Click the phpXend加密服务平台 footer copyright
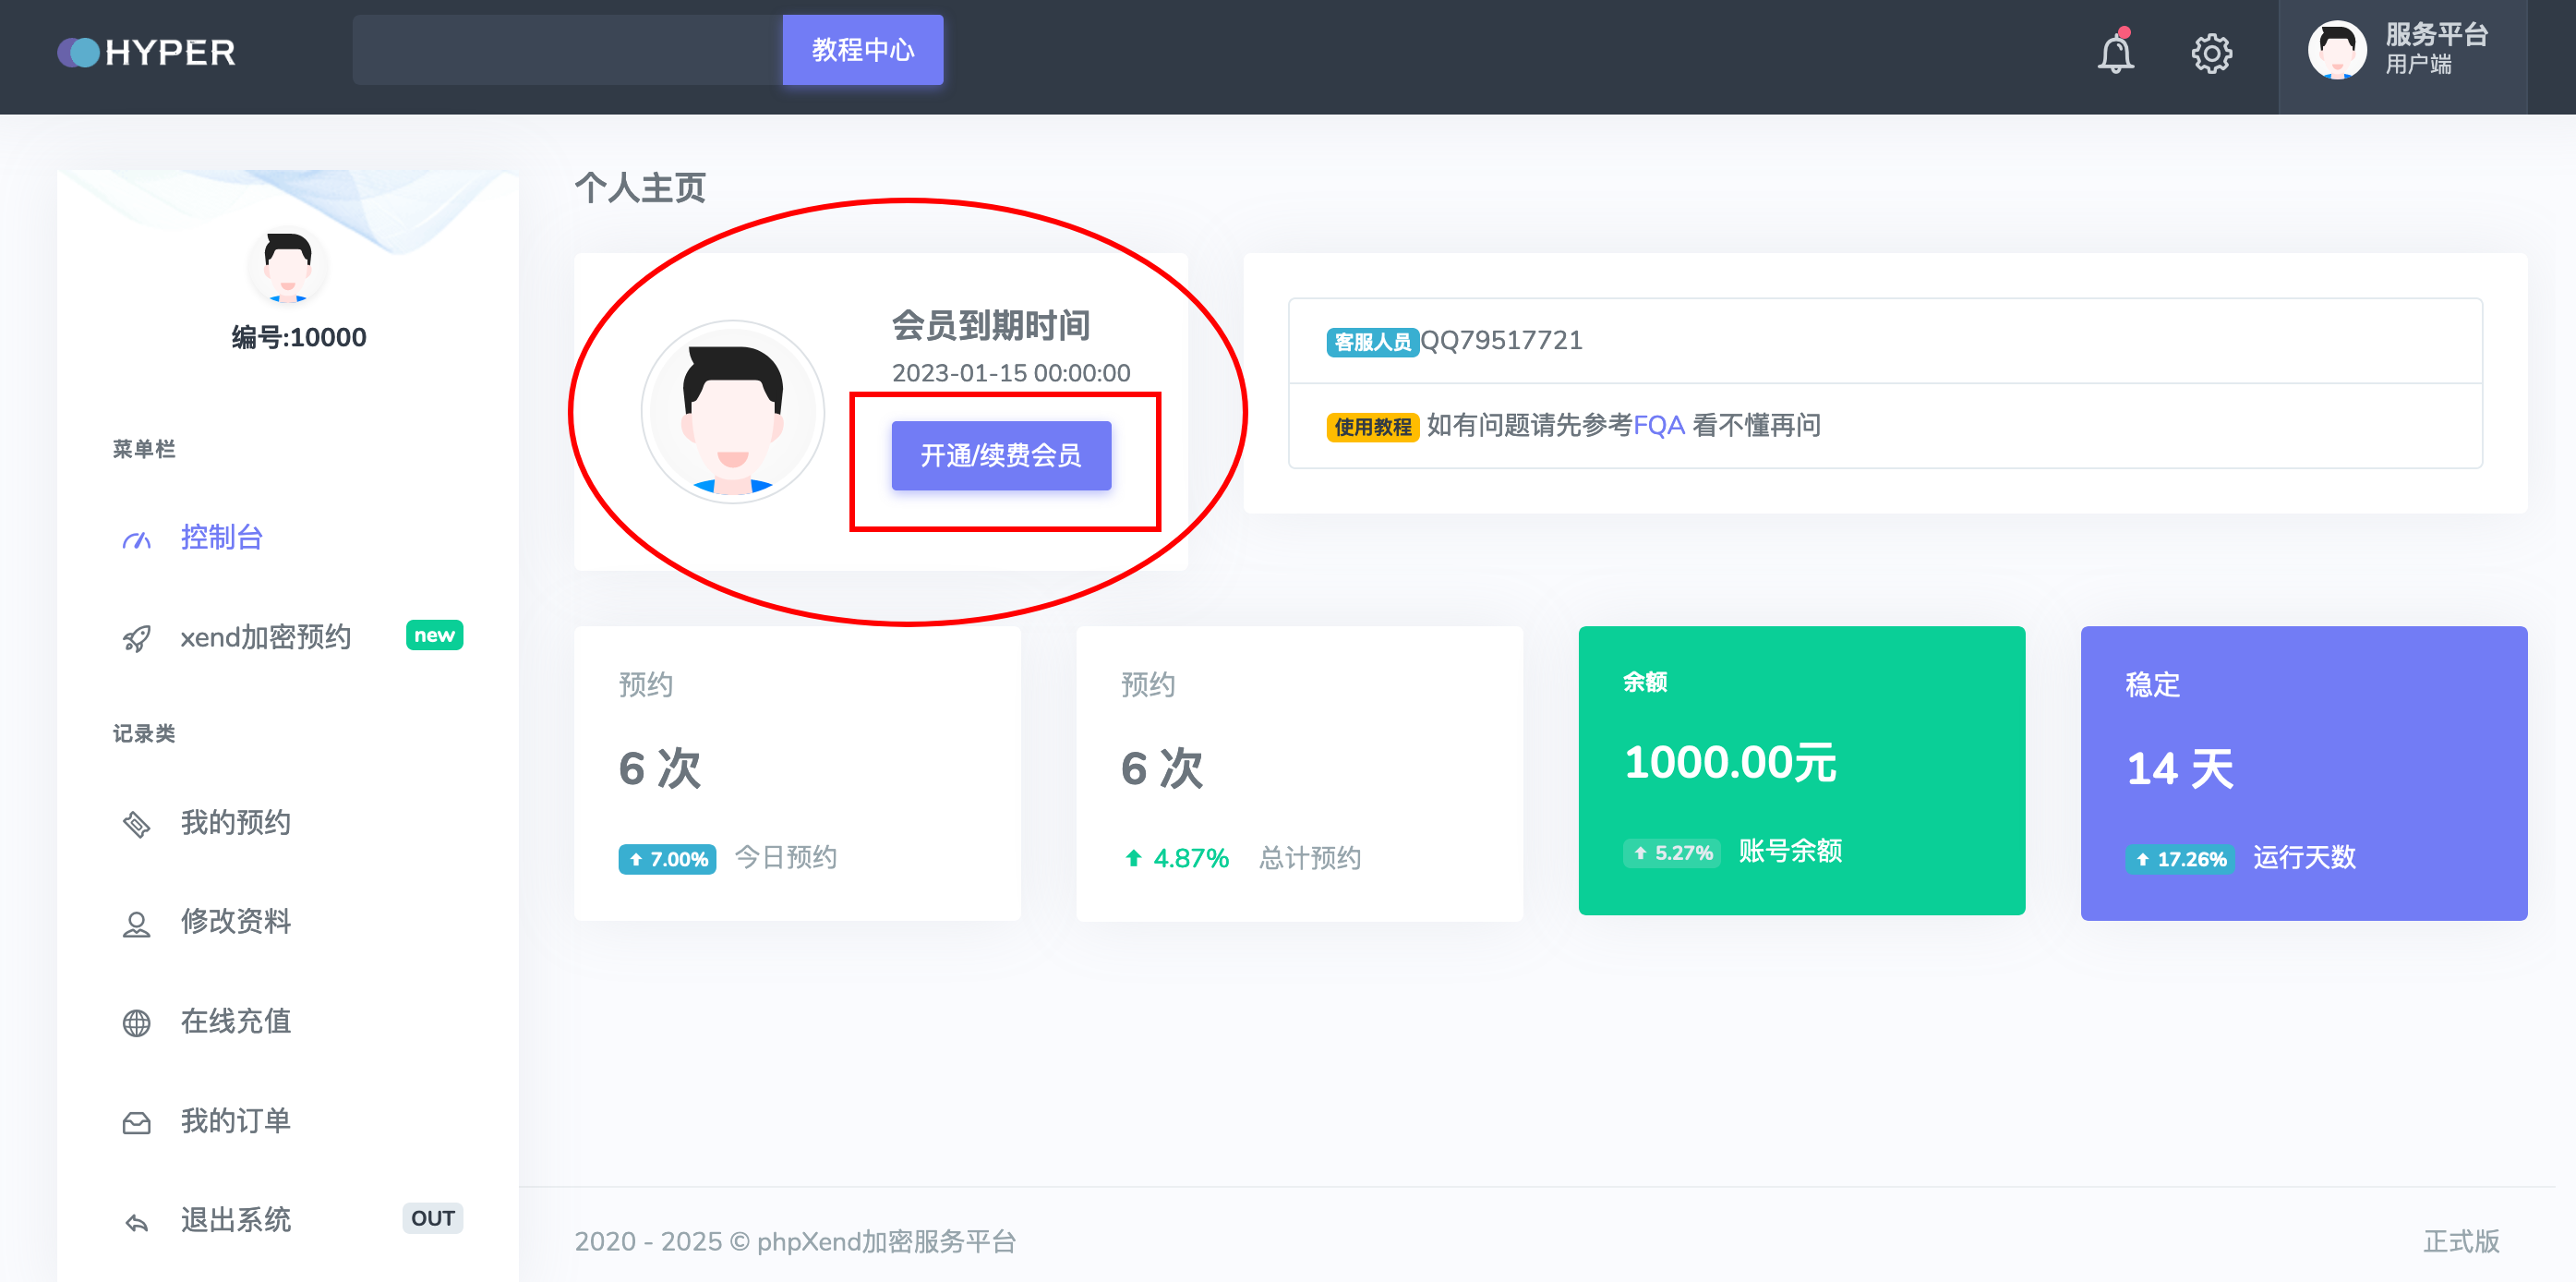2576x1282 pixels. tap(795, 1241)
